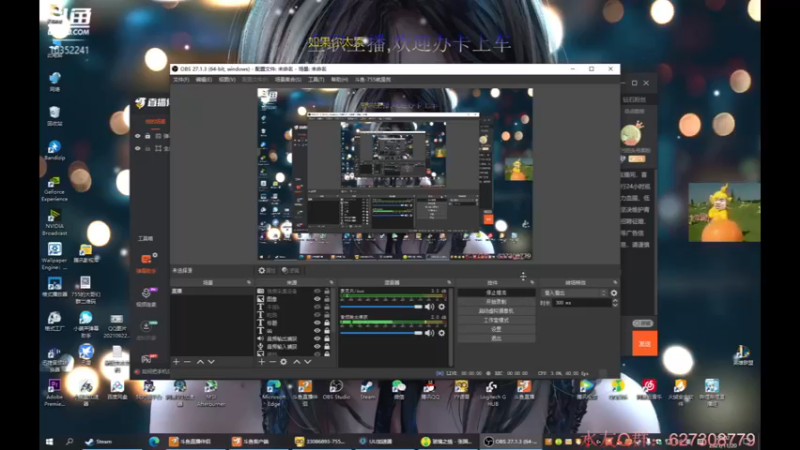Pop out the Audio Mixer dock panel
Screen dimensions: 800x450
[449, 283]
